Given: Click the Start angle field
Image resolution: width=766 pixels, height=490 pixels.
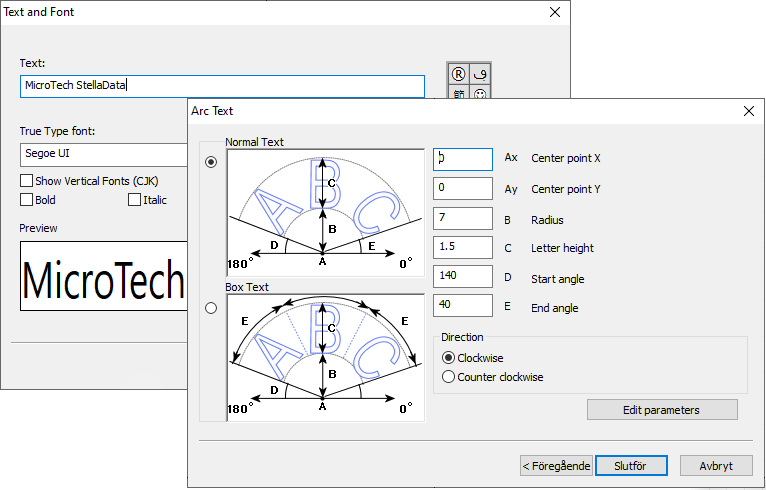Looking at the screenshot, I should [463, 276].
